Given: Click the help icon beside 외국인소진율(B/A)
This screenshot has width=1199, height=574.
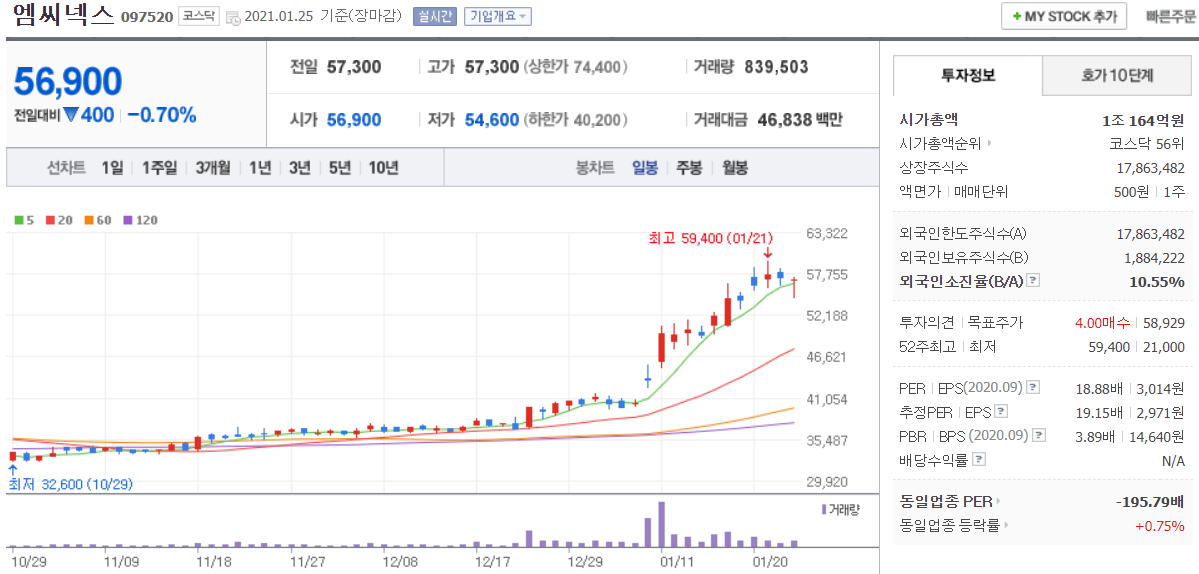Looking at the screenshot, I should click(1033, 281).
